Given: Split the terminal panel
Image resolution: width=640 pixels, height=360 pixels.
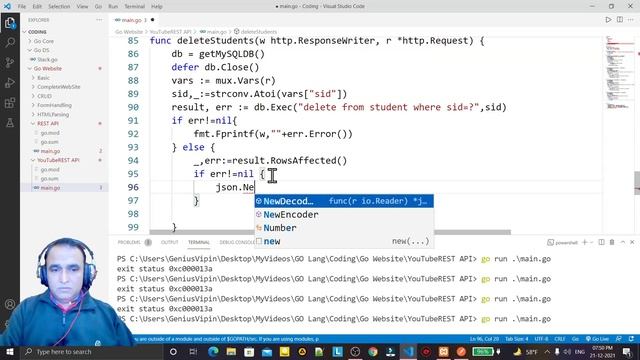Looking at the screenshot, I should click(x=601, y=242).
